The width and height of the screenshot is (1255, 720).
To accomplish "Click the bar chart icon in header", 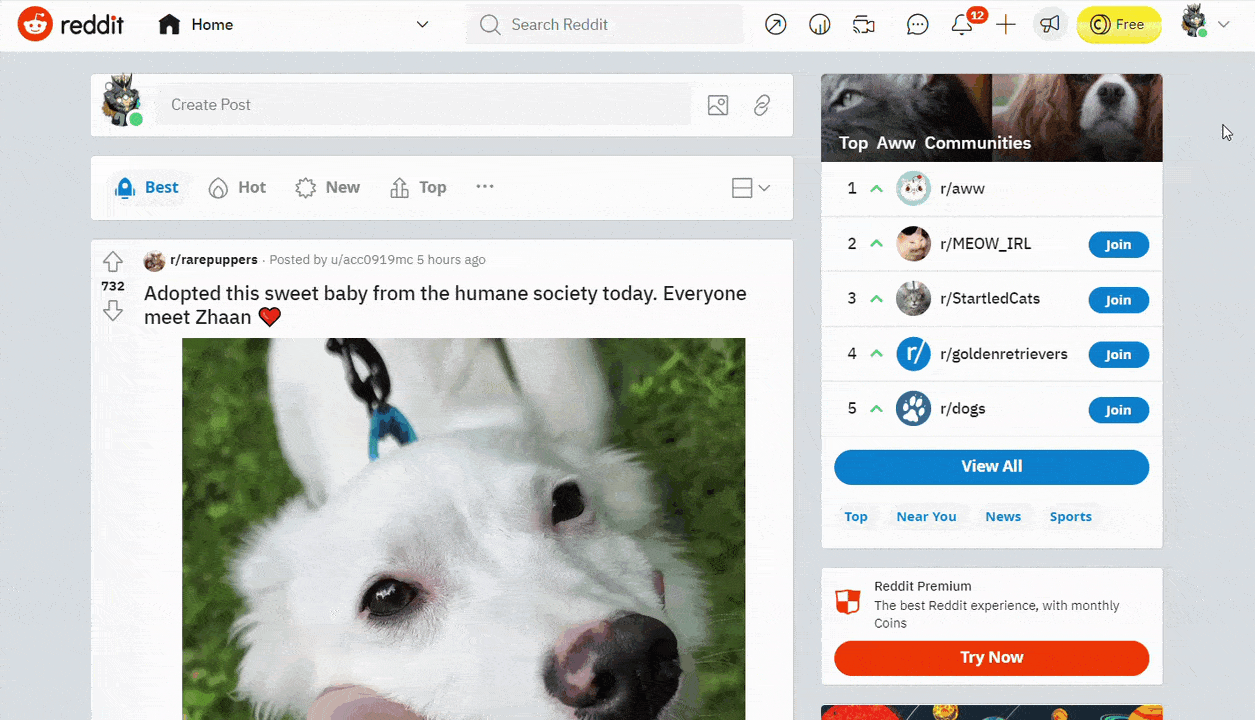I will [819, 25].
